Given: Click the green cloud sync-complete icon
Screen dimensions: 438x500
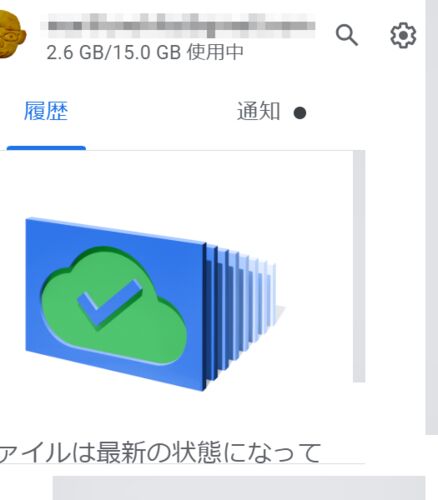Looking at the screenshot, I should click(113, 306).
